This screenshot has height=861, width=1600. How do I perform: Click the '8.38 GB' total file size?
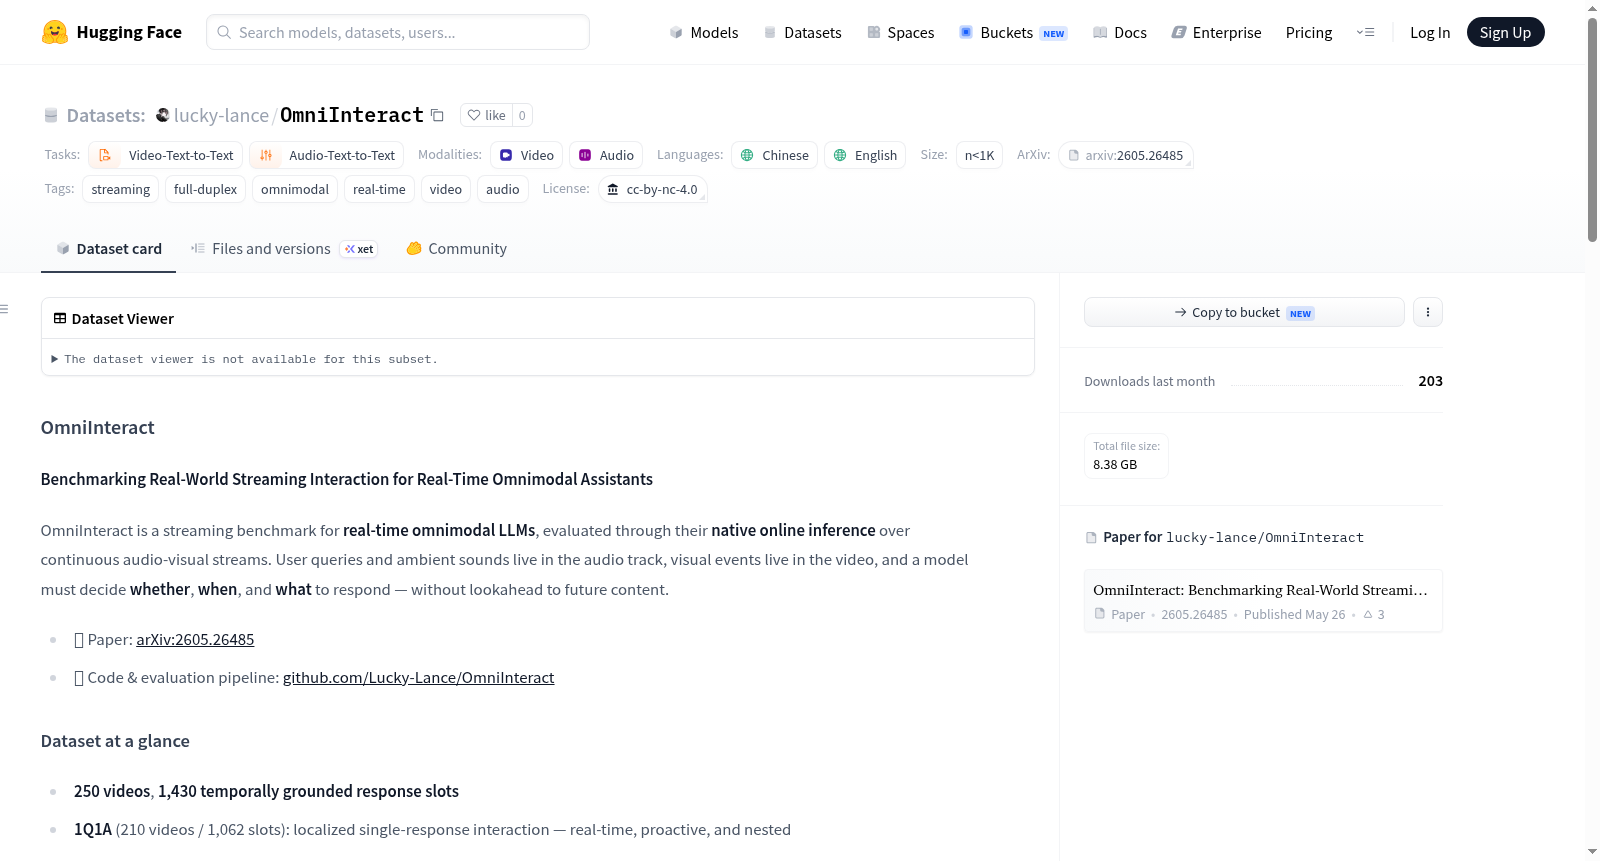tap(1115, 464)
